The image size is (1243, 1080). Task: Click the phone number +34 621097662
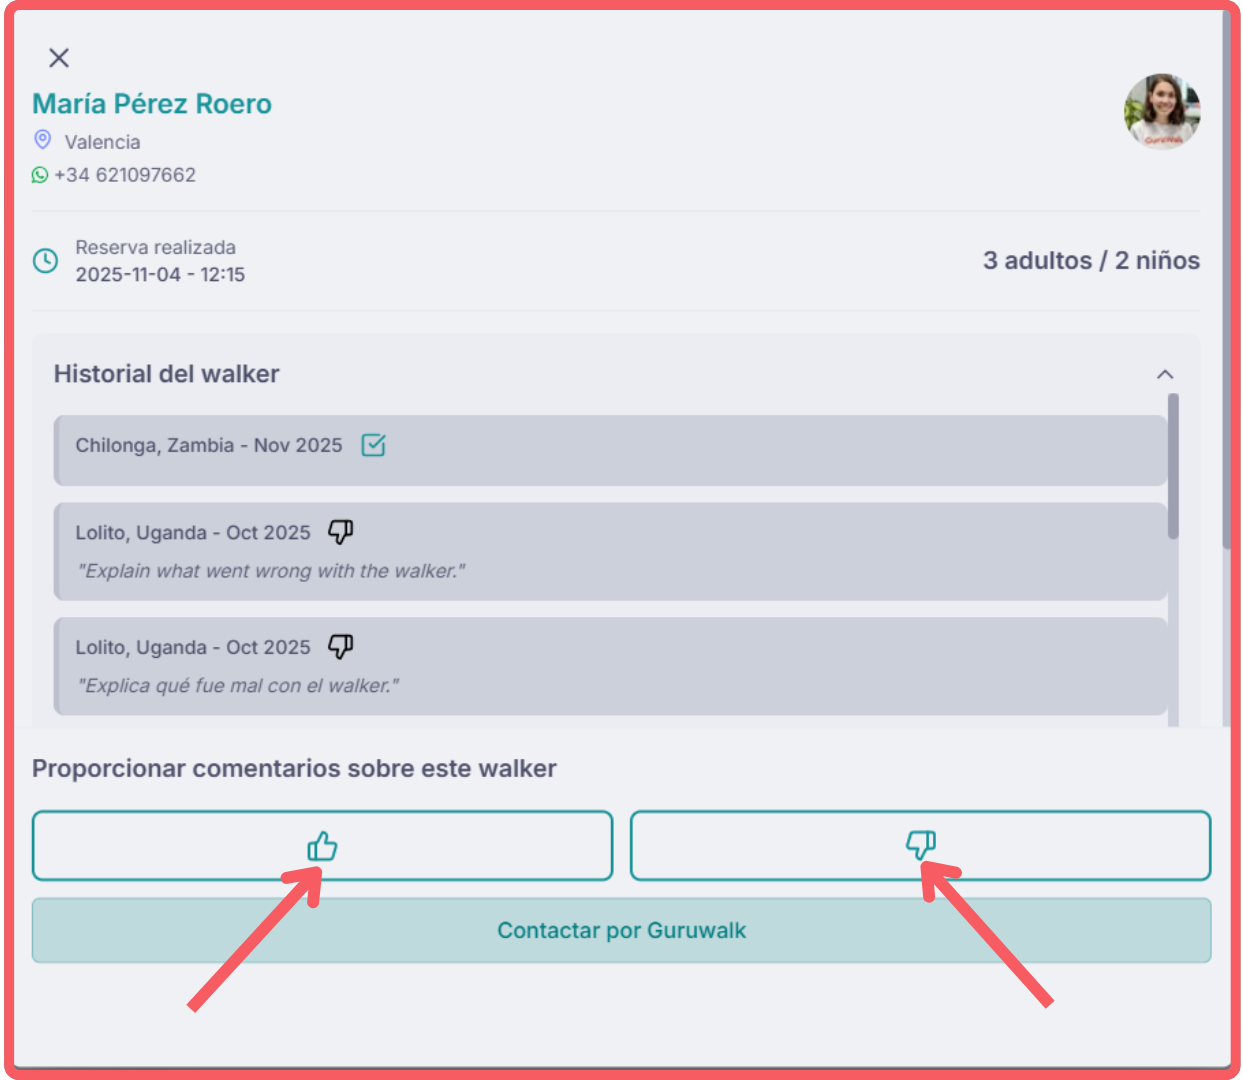pos(125,175)
